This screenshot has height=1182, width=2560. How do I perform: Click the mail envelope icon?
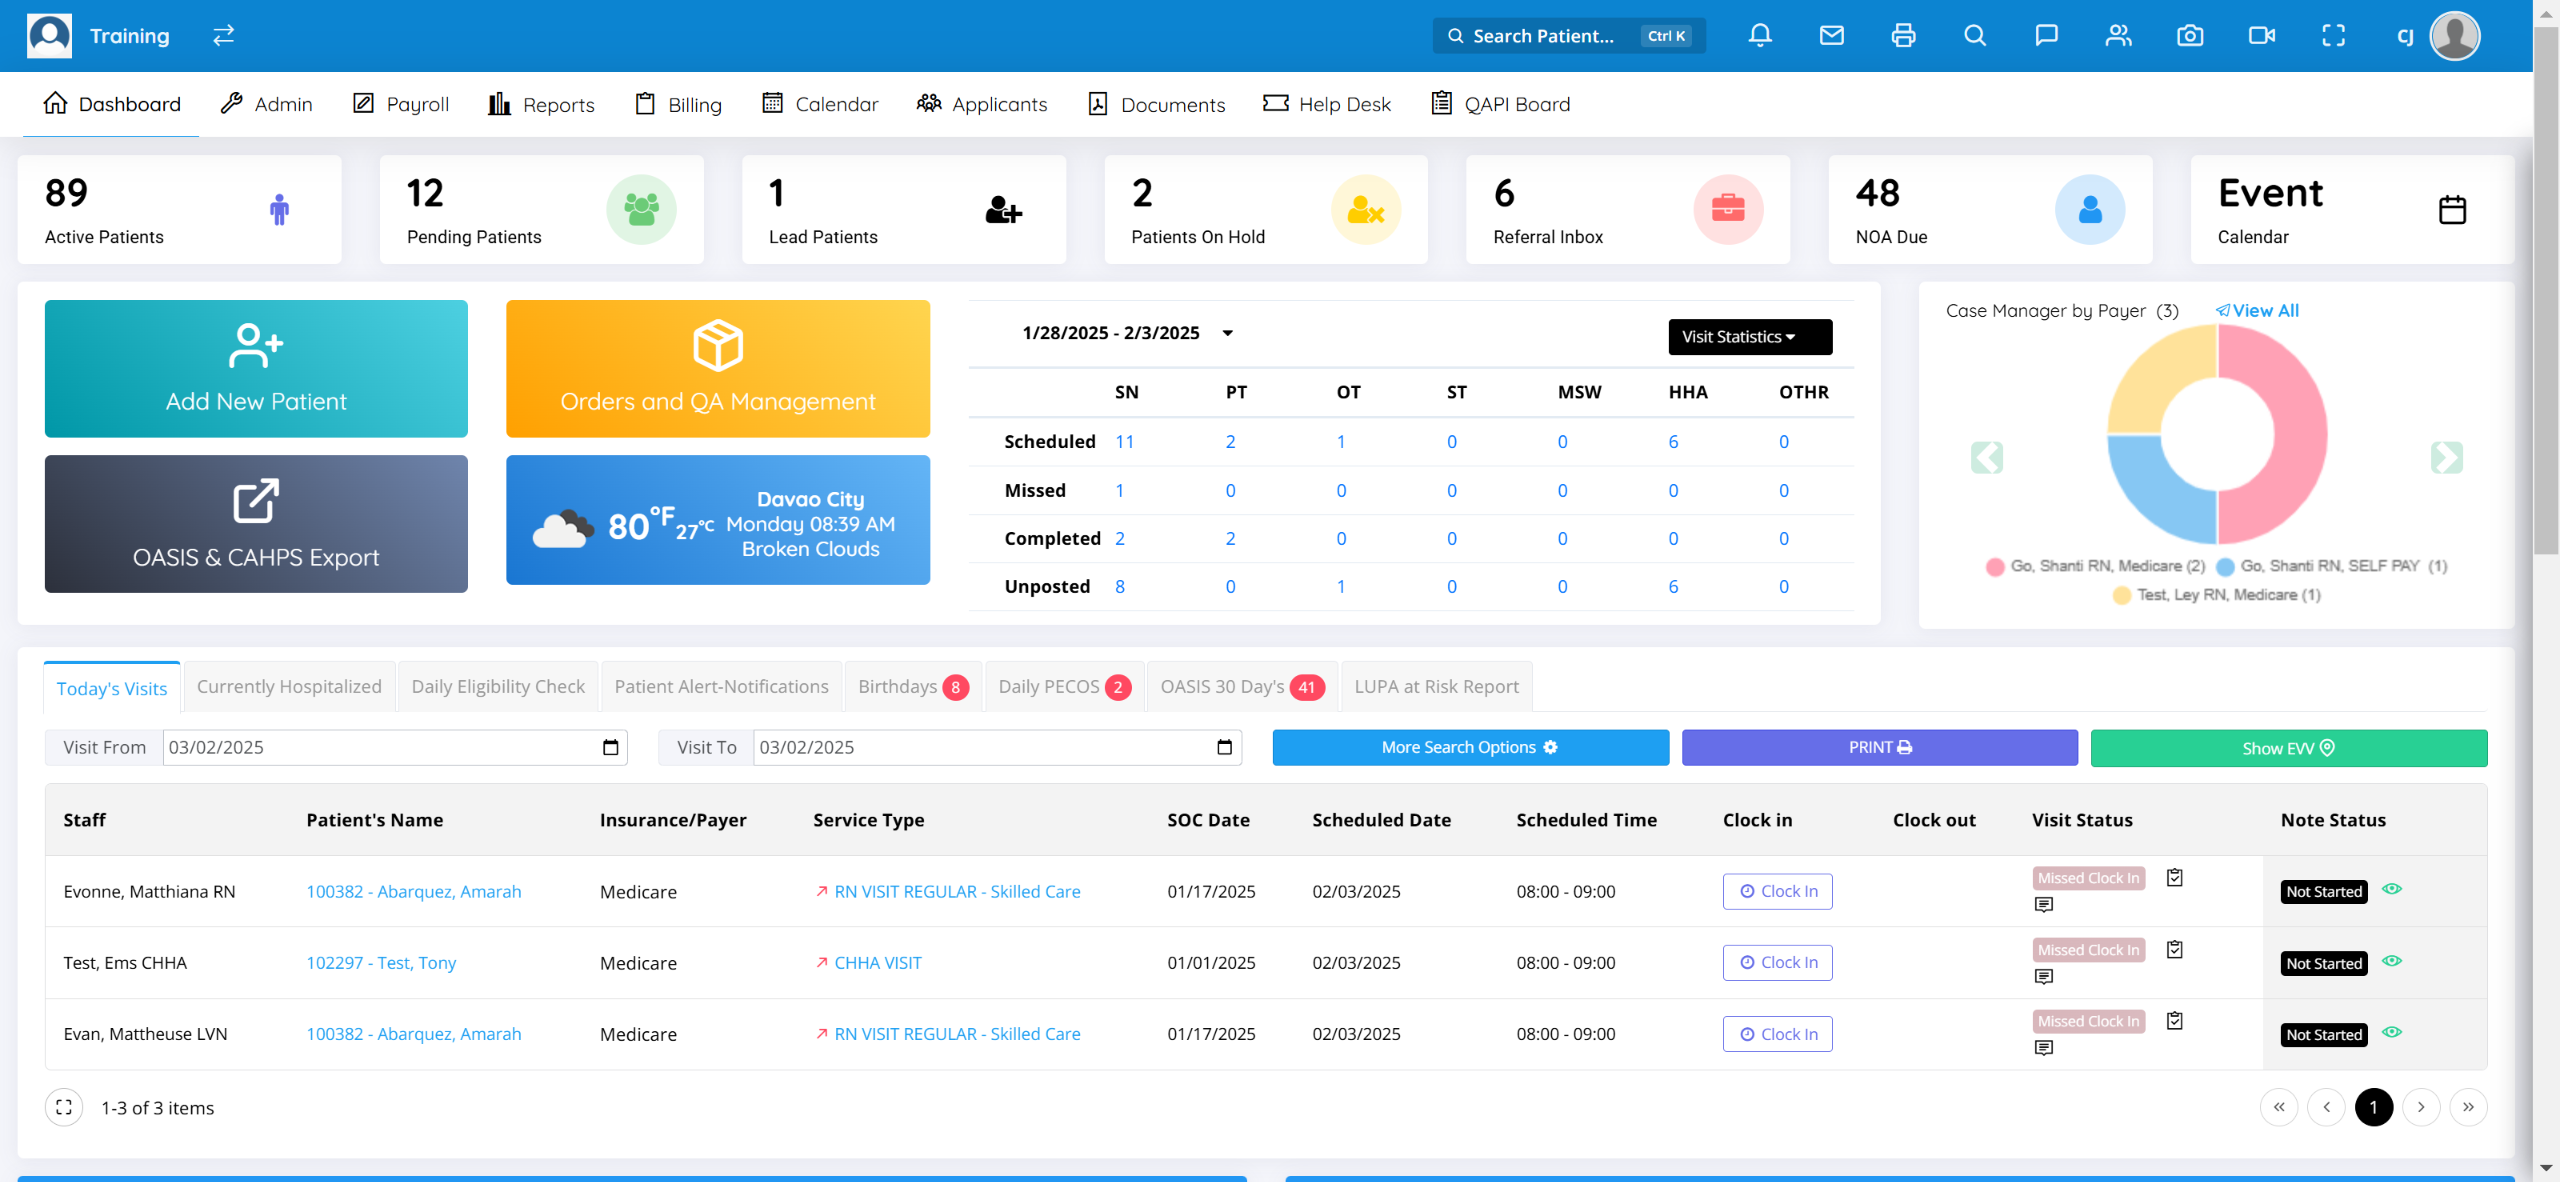click(x=1831, y=36)
